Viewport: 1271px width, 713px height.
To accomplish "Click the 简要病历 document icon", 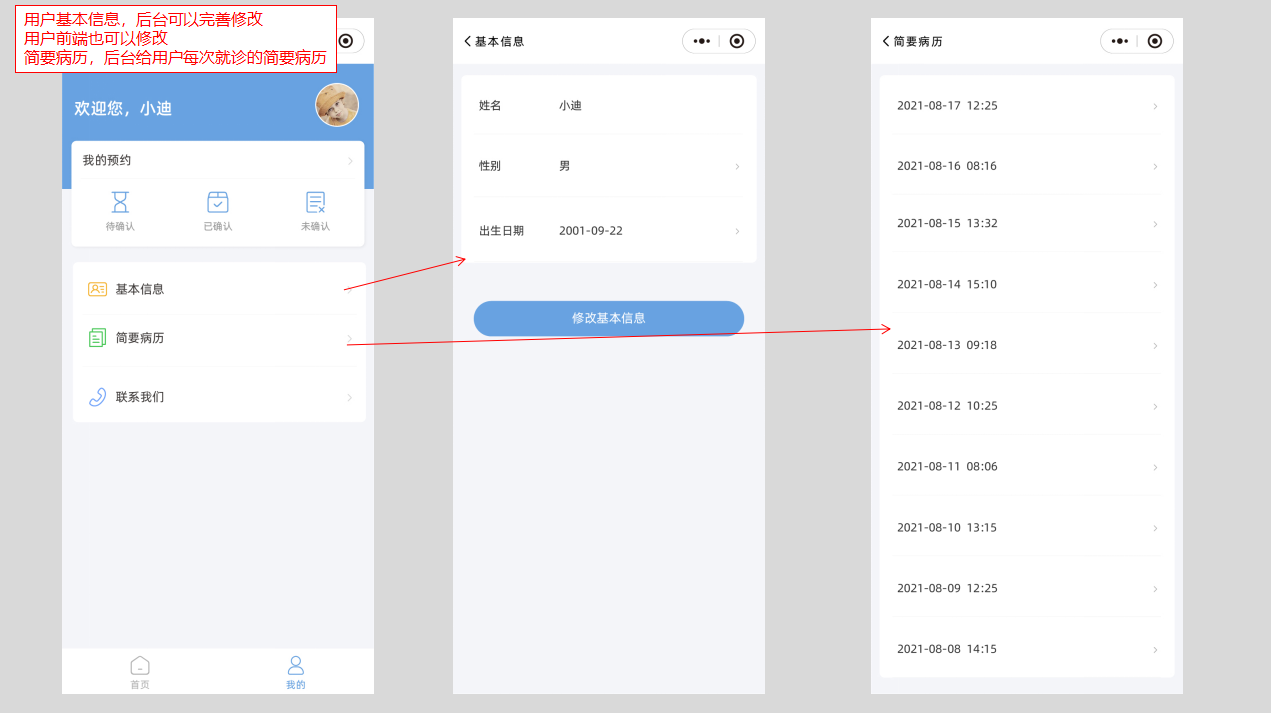I will 97,338.
